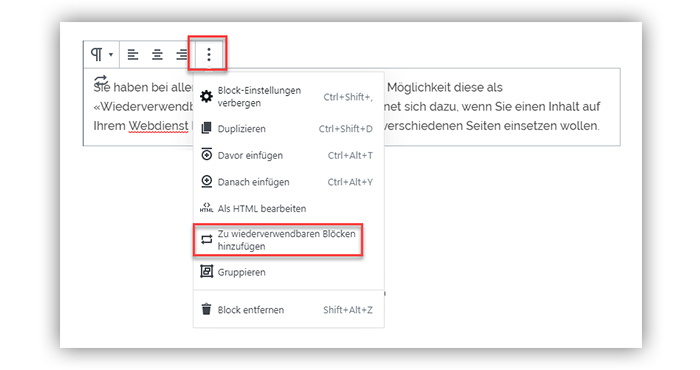Screen dimensions: 700x370
Task: Align text right in block toolbar
Action: click(x=181, y=54)
